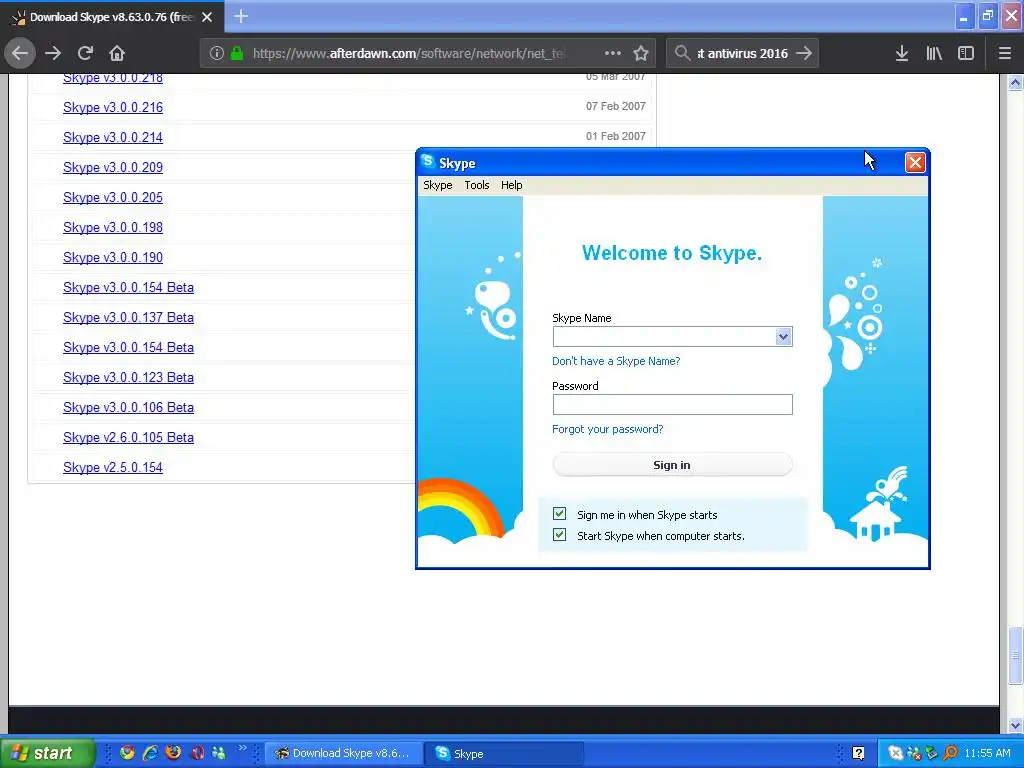Click the antivirus 2016 search box
The image size is (1024, 768).
[743, 53]
